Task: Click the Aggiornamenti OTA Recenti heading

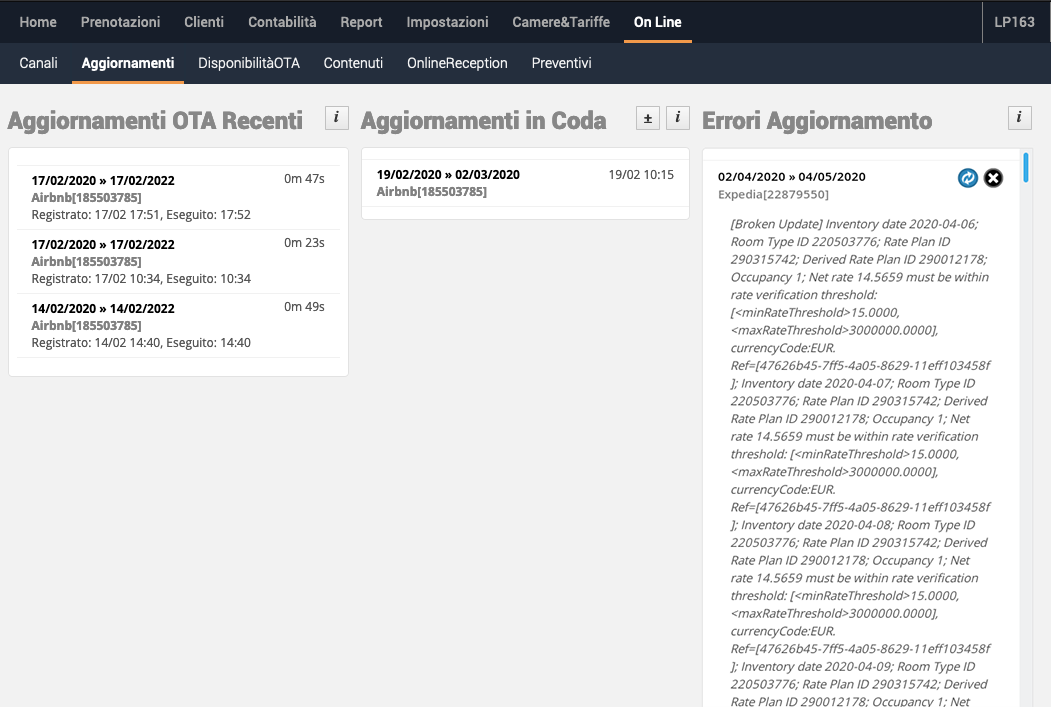Action: coord(155,121)
